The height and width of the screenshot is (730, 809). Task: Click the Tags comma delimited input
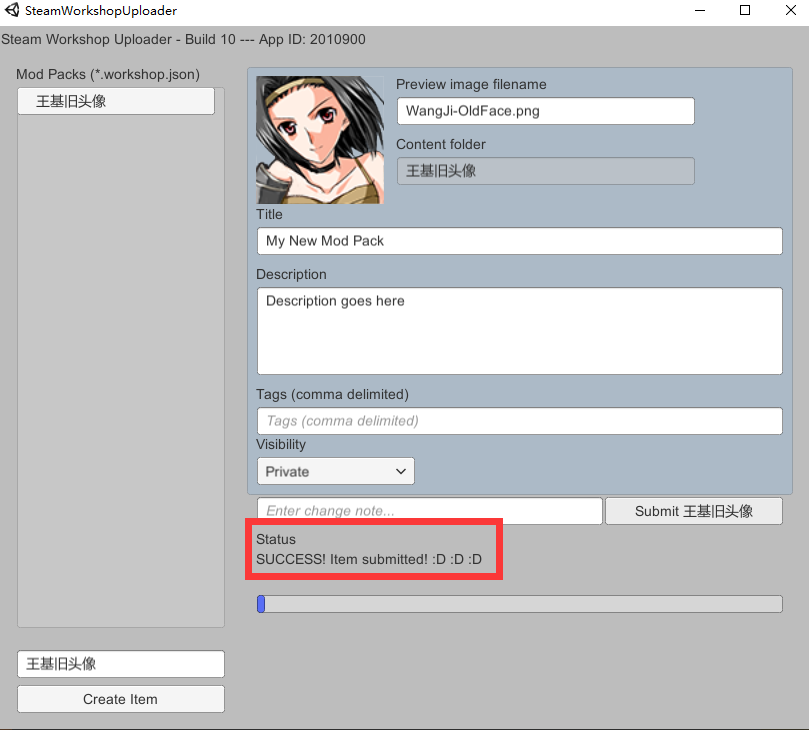520,421
